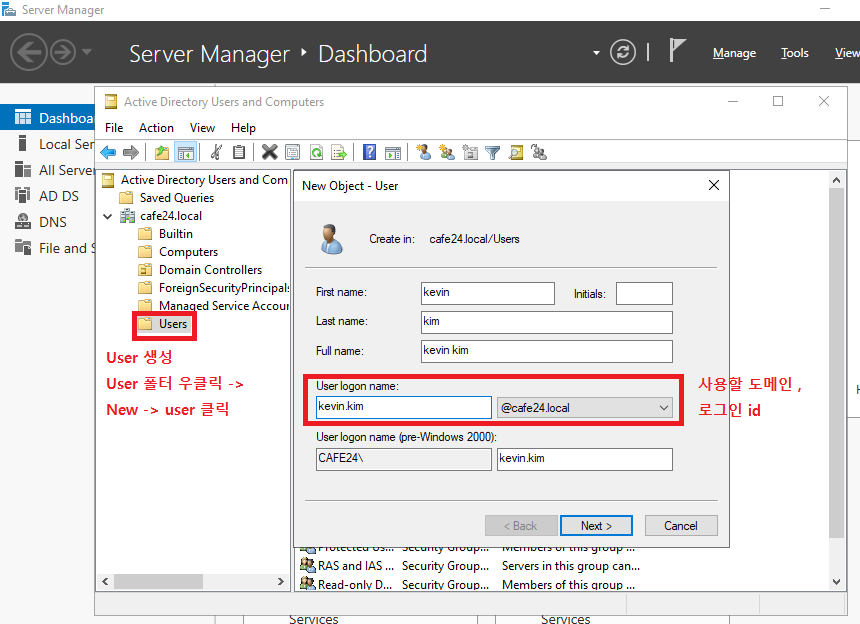Click the First name field

pos(488,293)
